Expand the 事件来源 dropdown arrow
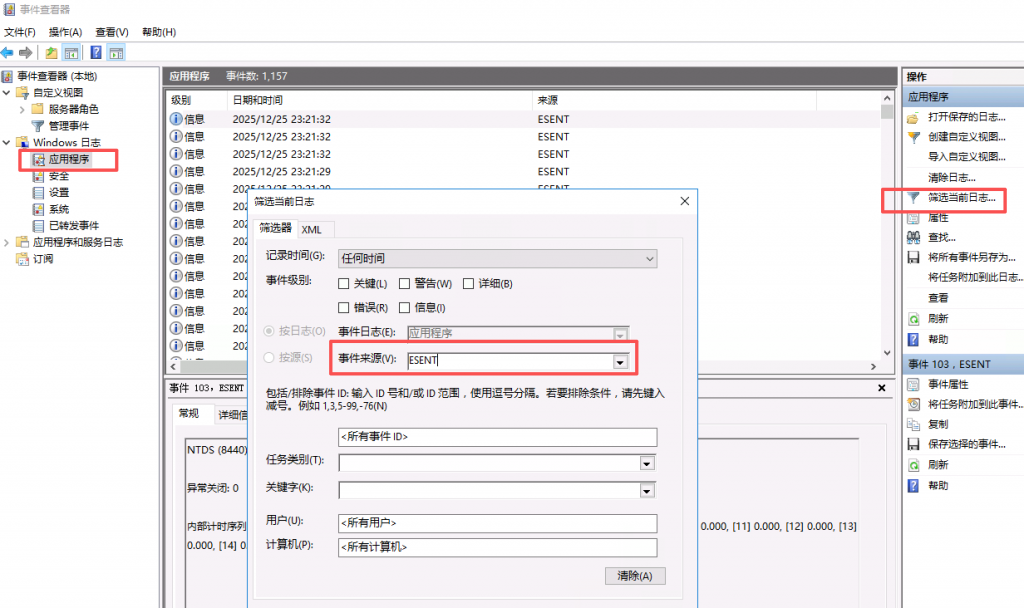Image resolution: width=1024 pixels, height=608 pixels. click(x=620, y=361)
